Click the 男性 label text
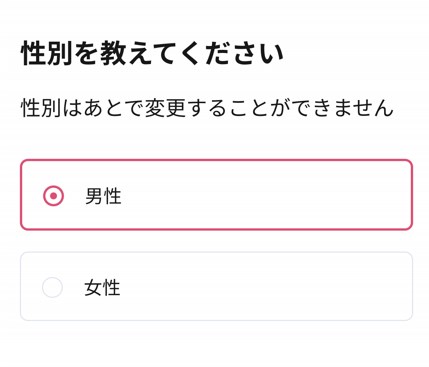429x367 pixels. click(x=103, y=196)
